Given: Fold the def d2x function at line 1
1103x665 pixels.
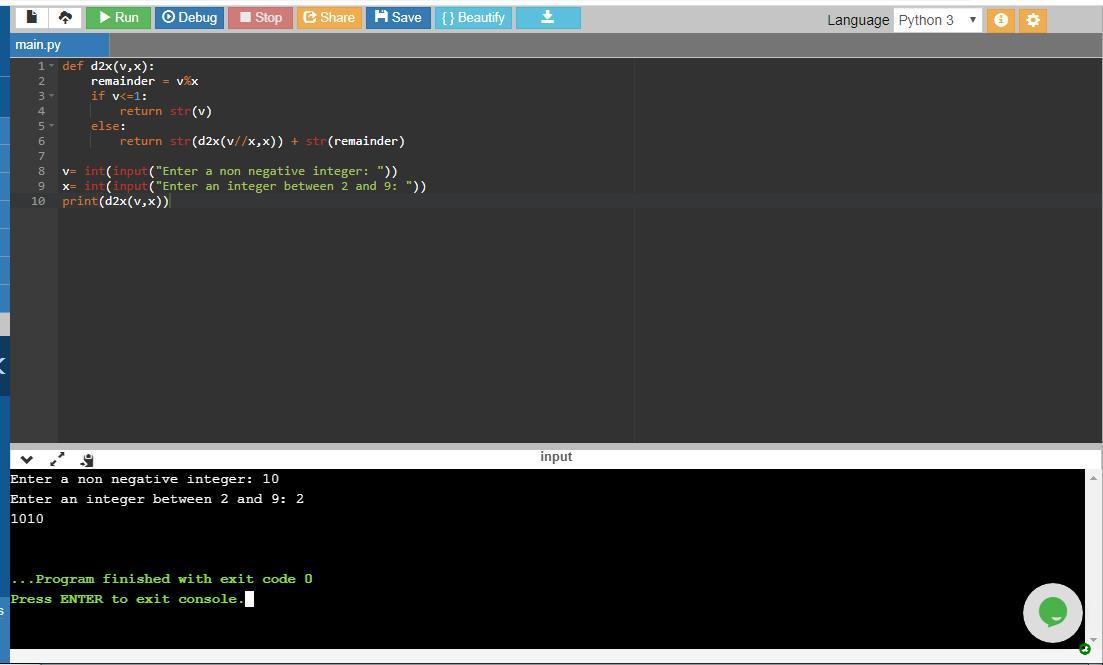Looking at the screenshot, I should click(52, 66).
